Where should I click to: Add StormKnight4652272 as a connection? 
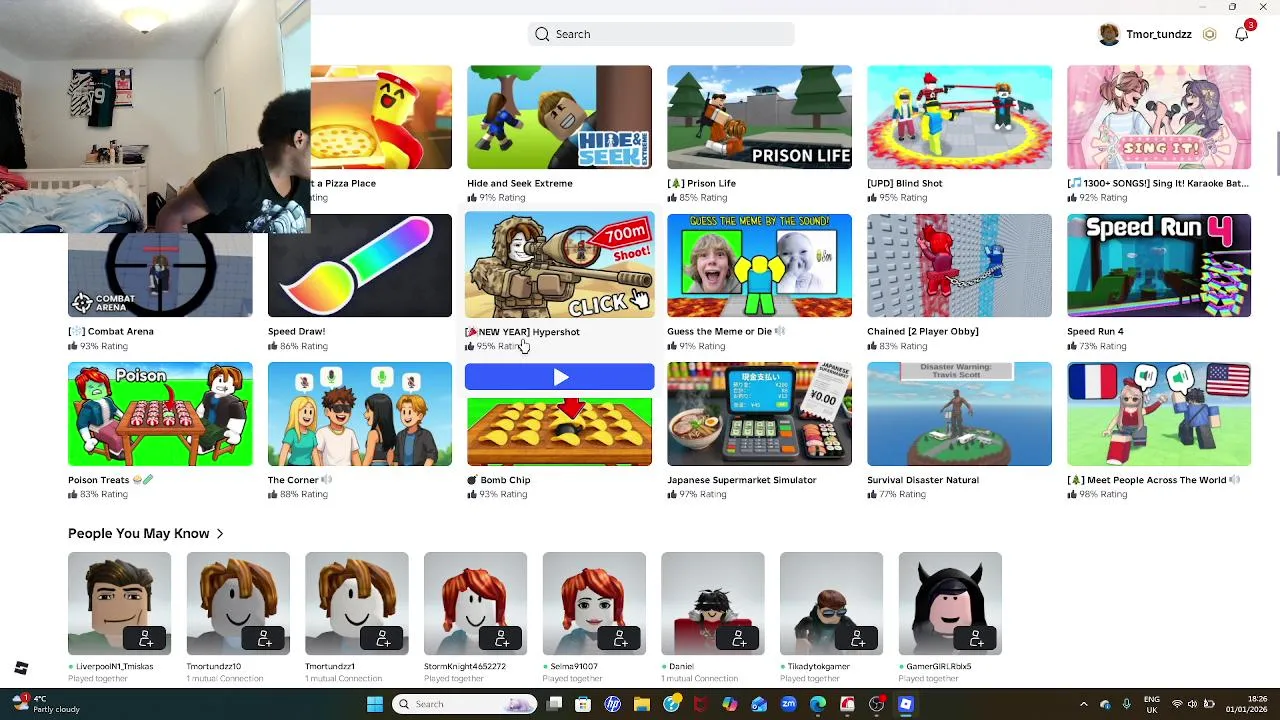click(501, 638)
